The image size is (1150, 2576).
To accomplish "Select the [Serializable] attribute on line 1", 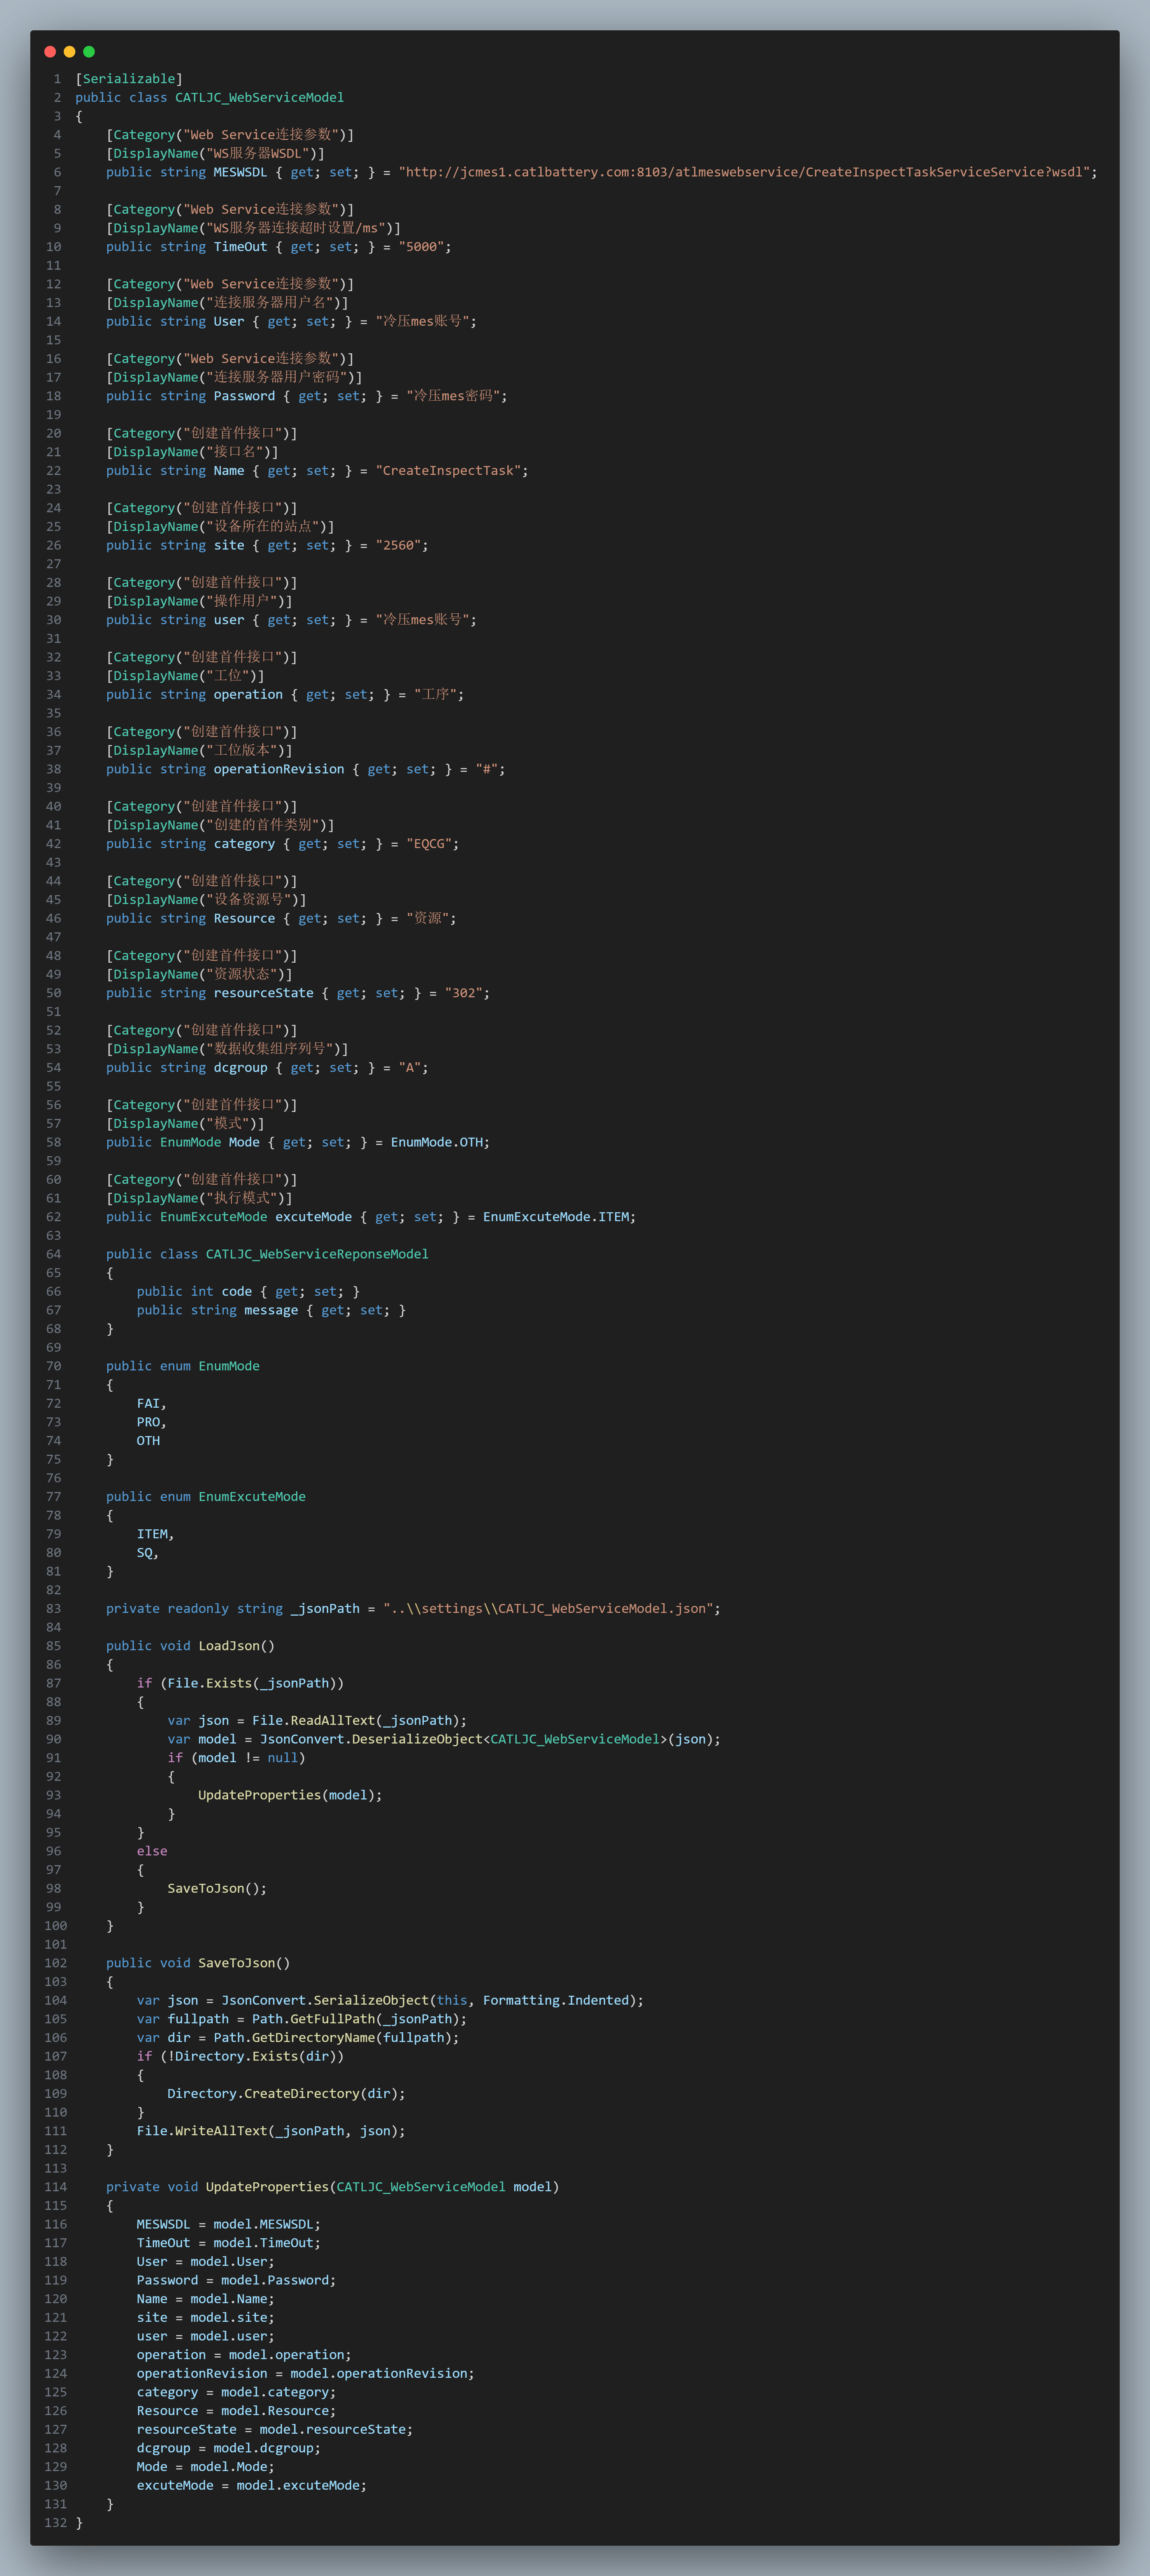I will pyautogui.click(x=129, y=79).
